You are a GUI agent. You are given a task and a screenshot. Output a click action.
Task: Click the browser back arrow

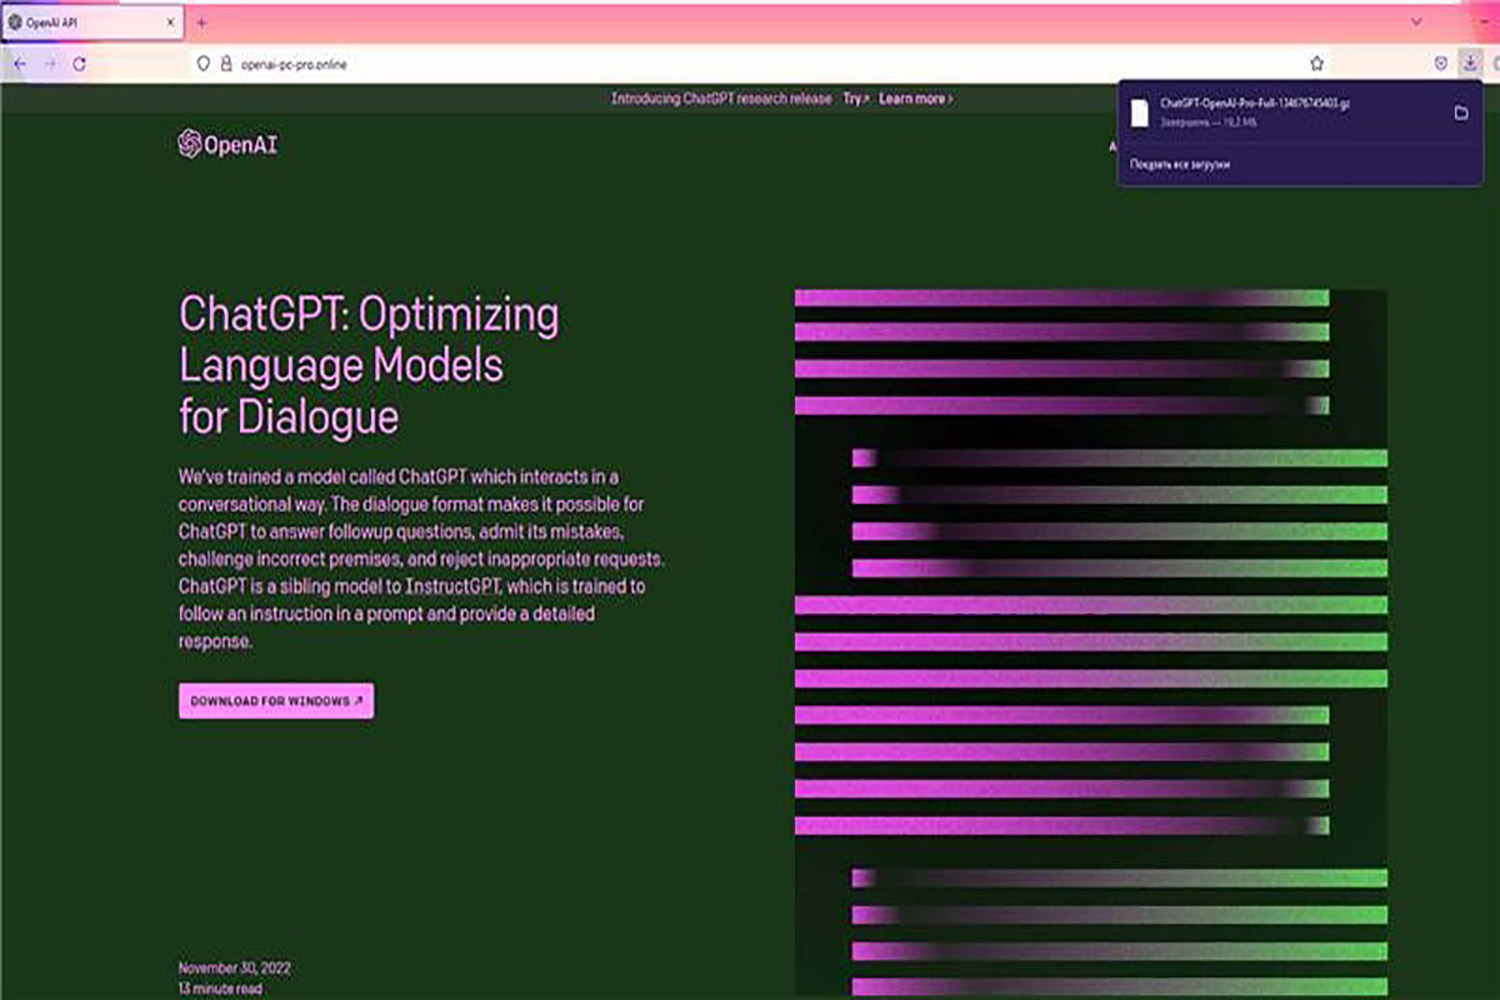pos(20,64)
